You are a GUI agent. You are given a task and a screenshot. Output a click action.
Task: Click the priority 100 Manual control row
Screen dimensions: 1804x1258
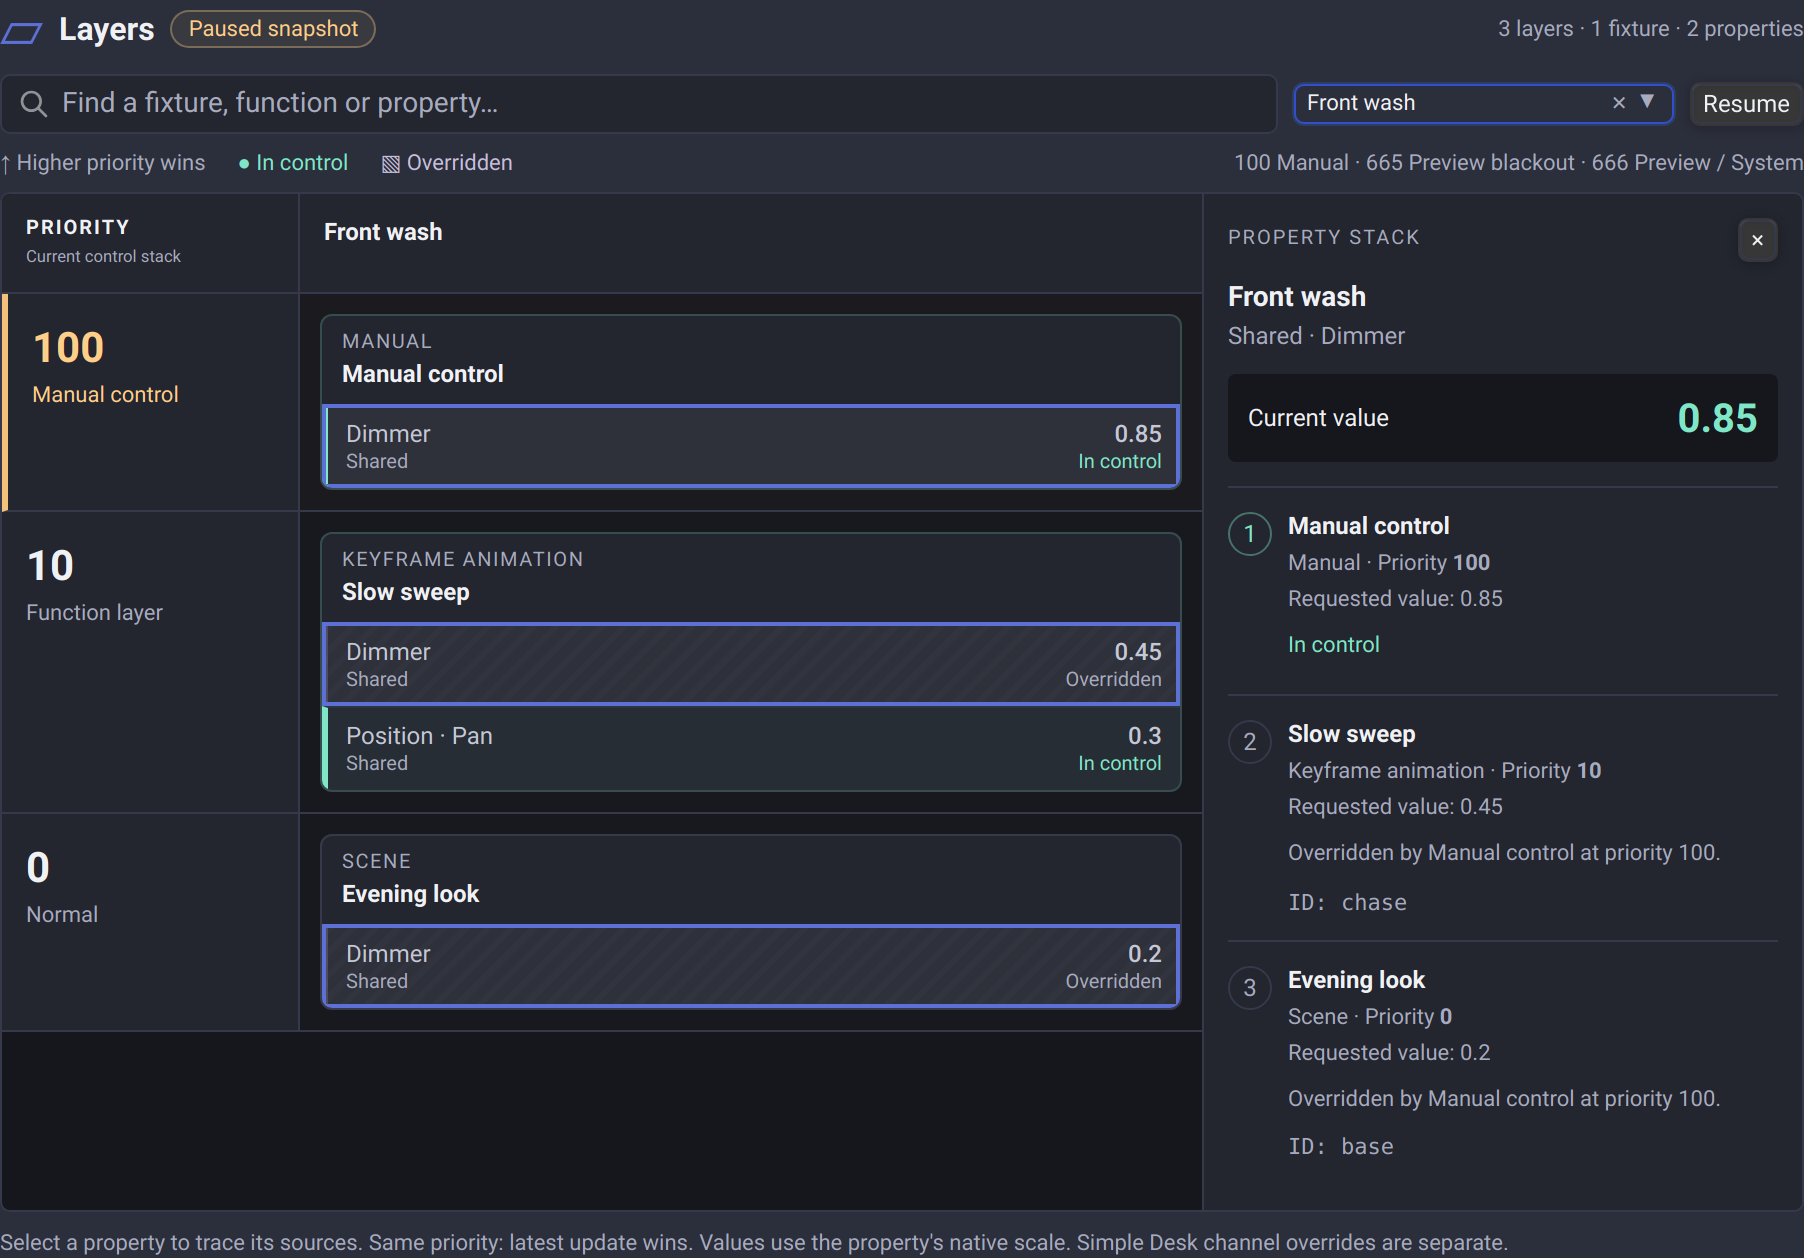[151, 402]
